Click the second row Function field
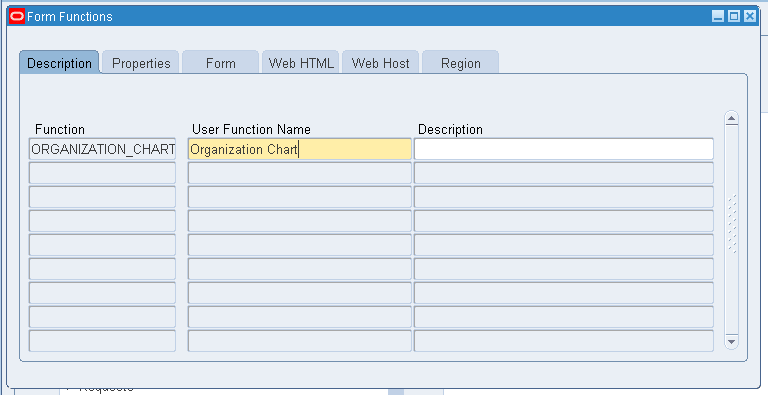The width and height of the screenshot is (768, 395). pyautogui.click(x=102, y=173)
